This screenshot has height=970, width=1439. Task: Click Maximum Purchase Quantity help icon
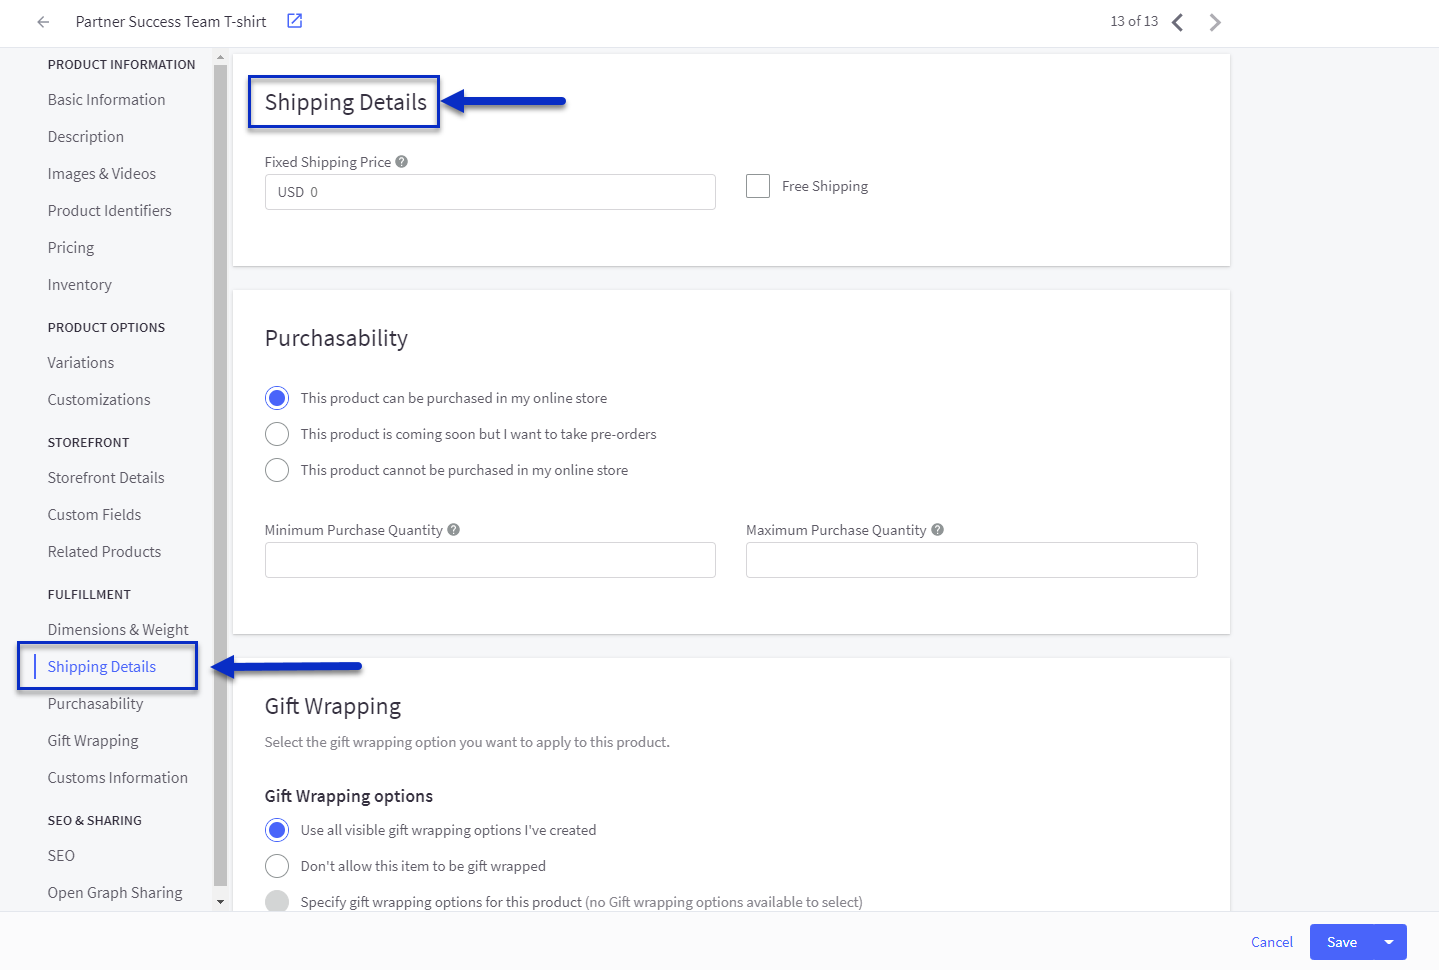tap(937, 530)
